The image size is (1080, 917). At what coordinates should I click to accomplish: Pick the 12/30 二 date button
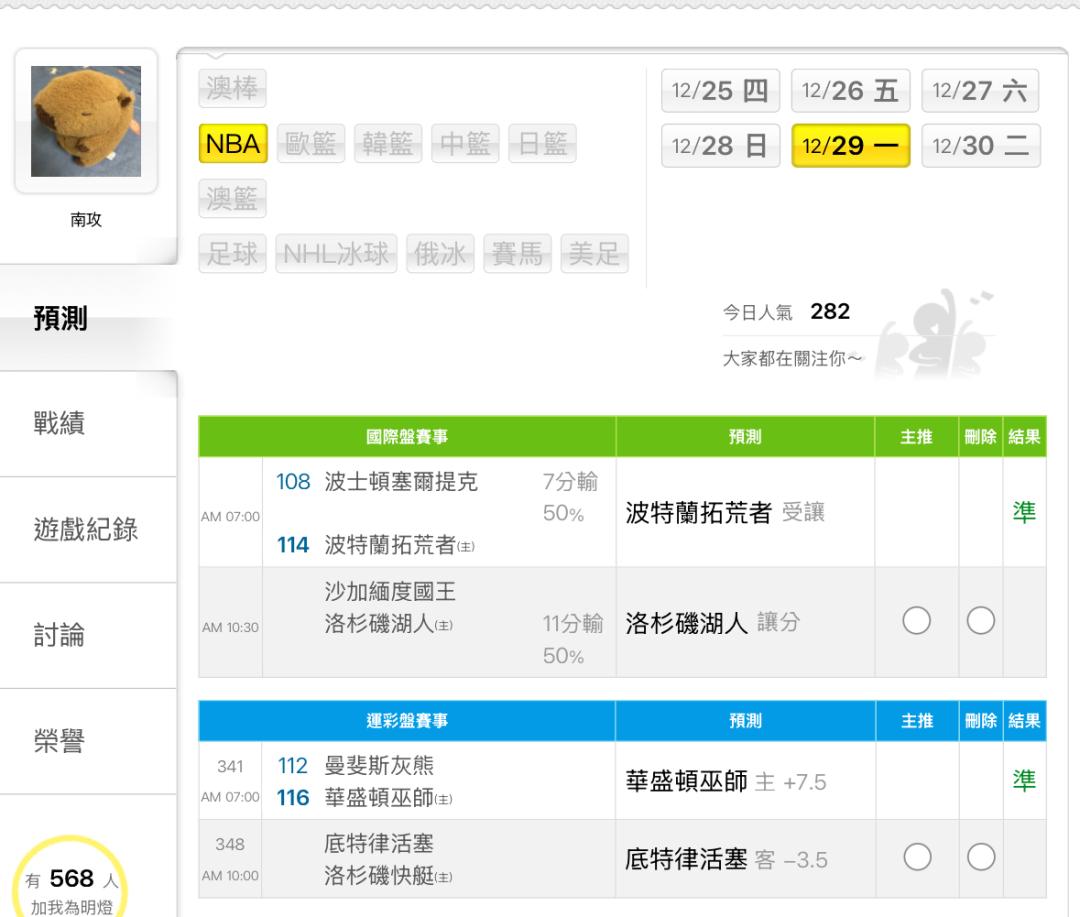980,146
